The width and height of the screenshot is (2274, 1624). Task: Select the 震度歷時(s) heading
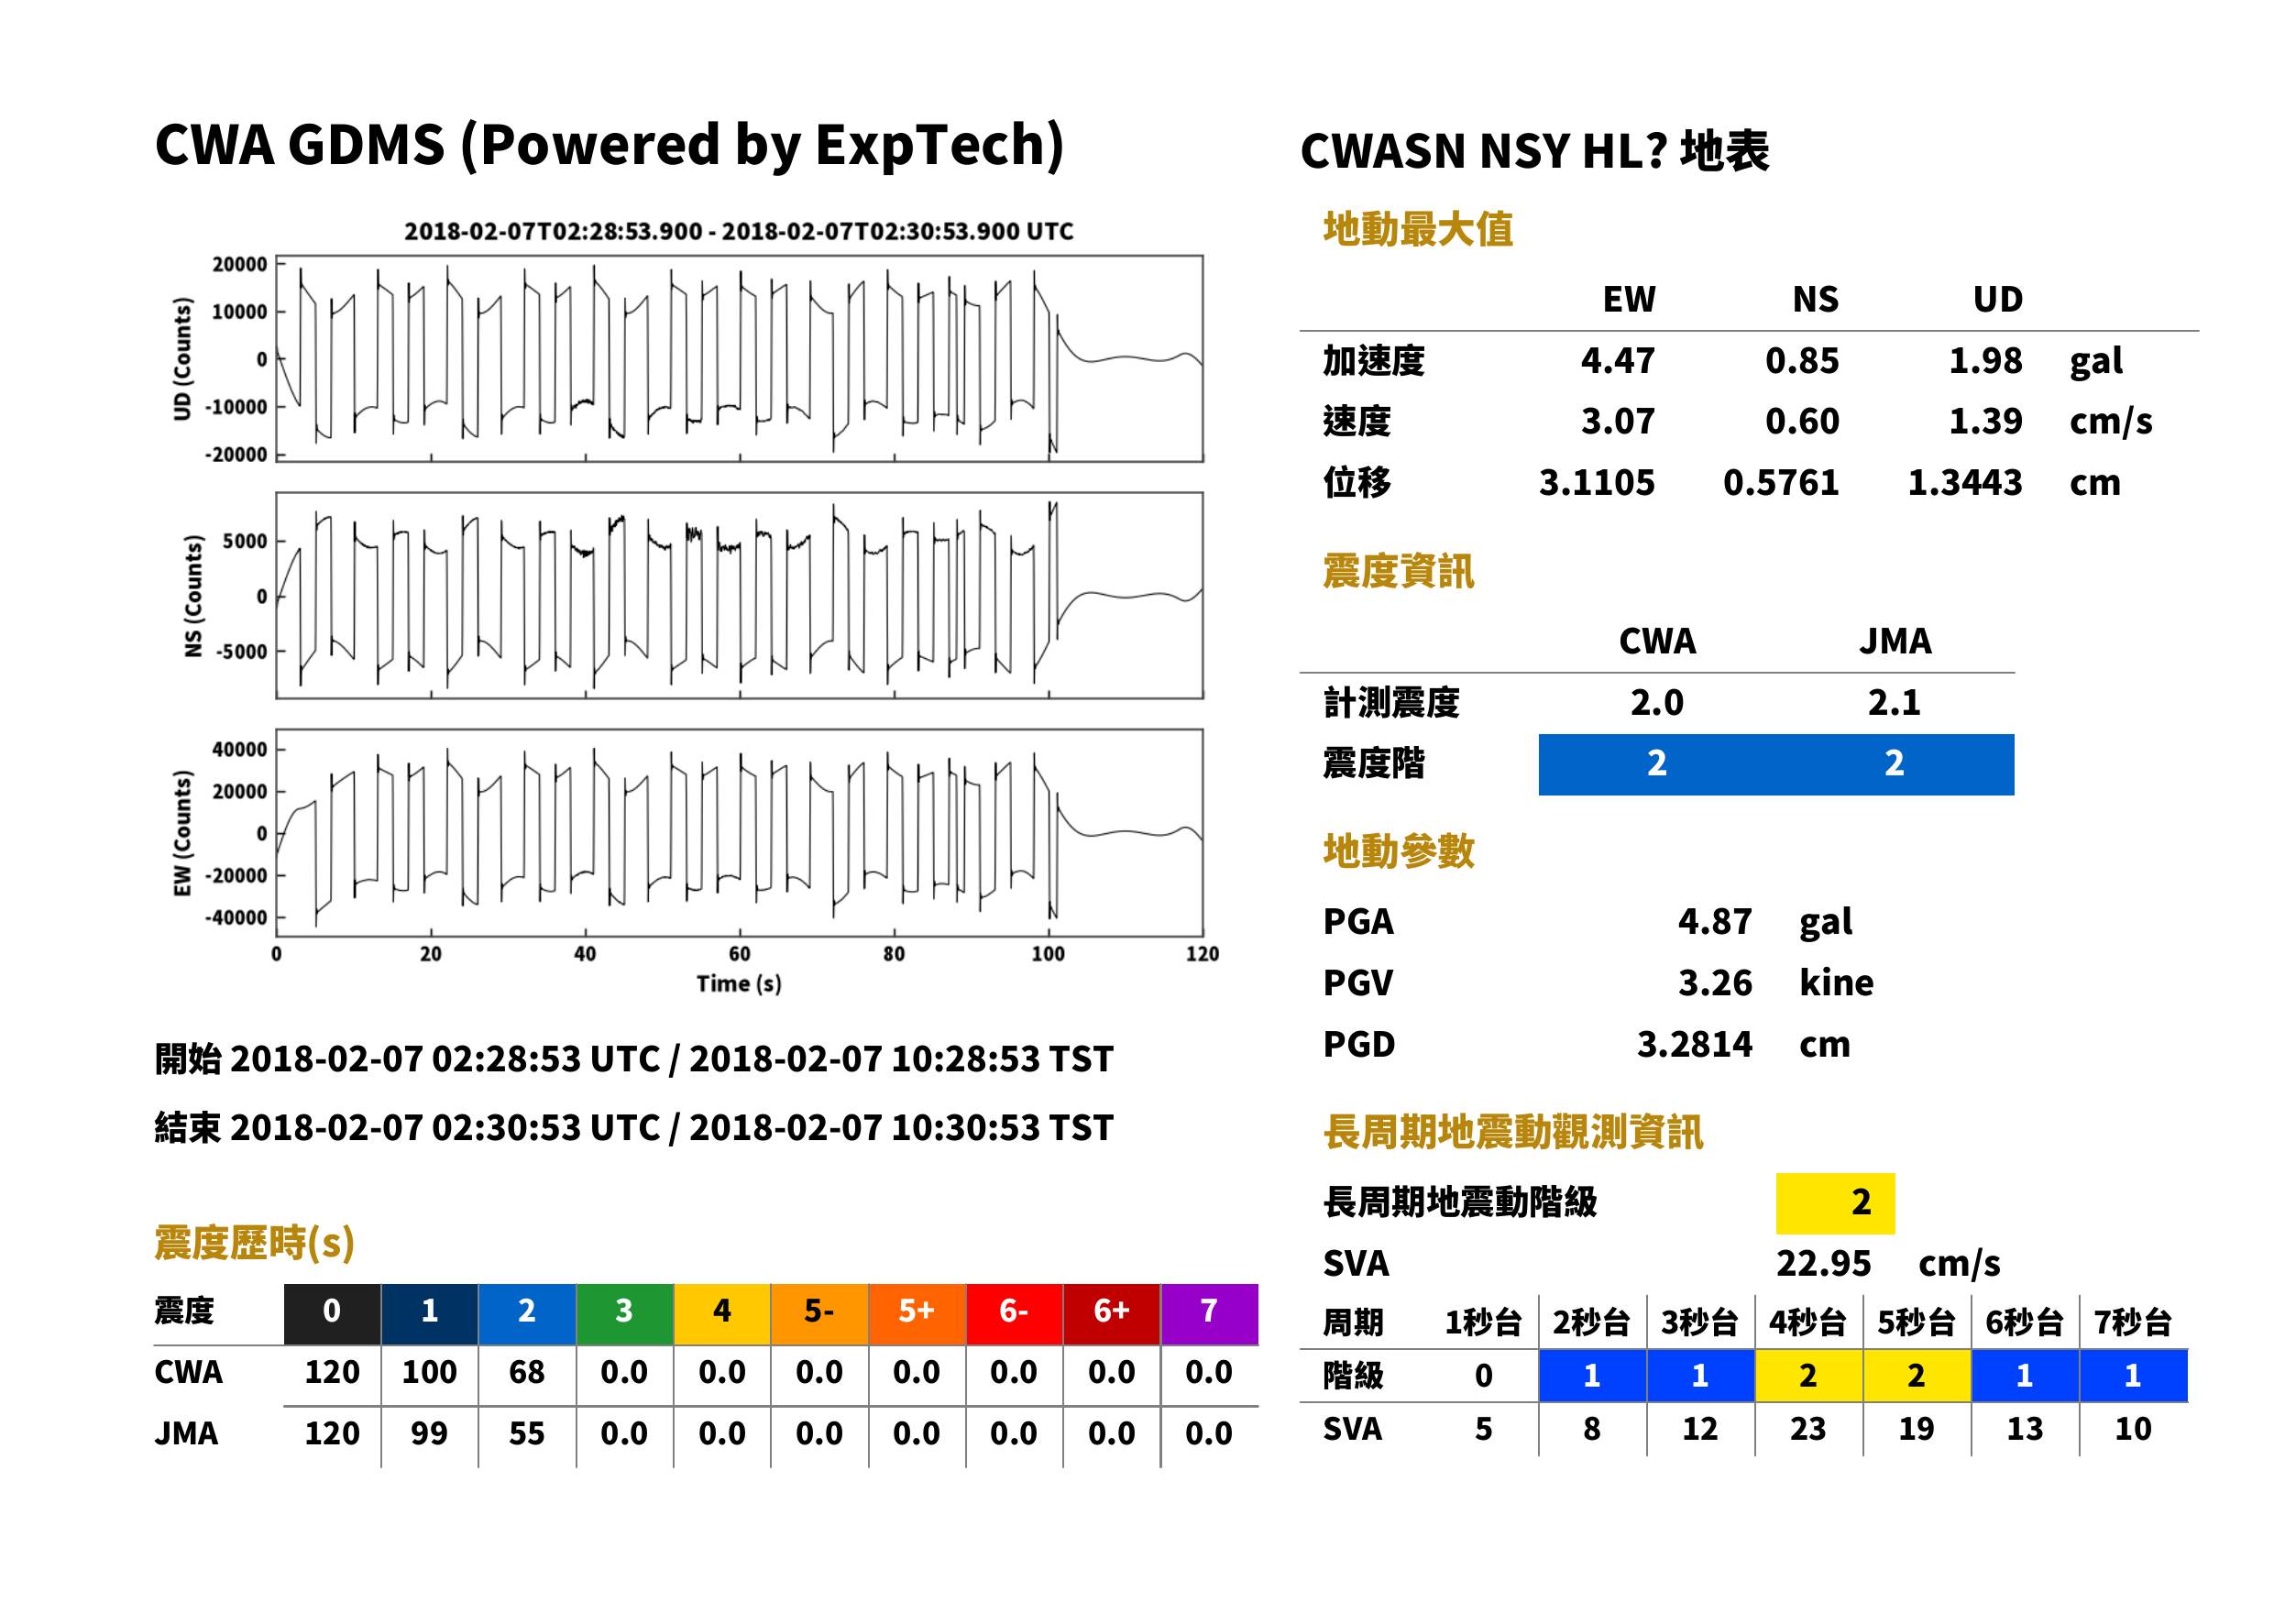coord(255,1243)
